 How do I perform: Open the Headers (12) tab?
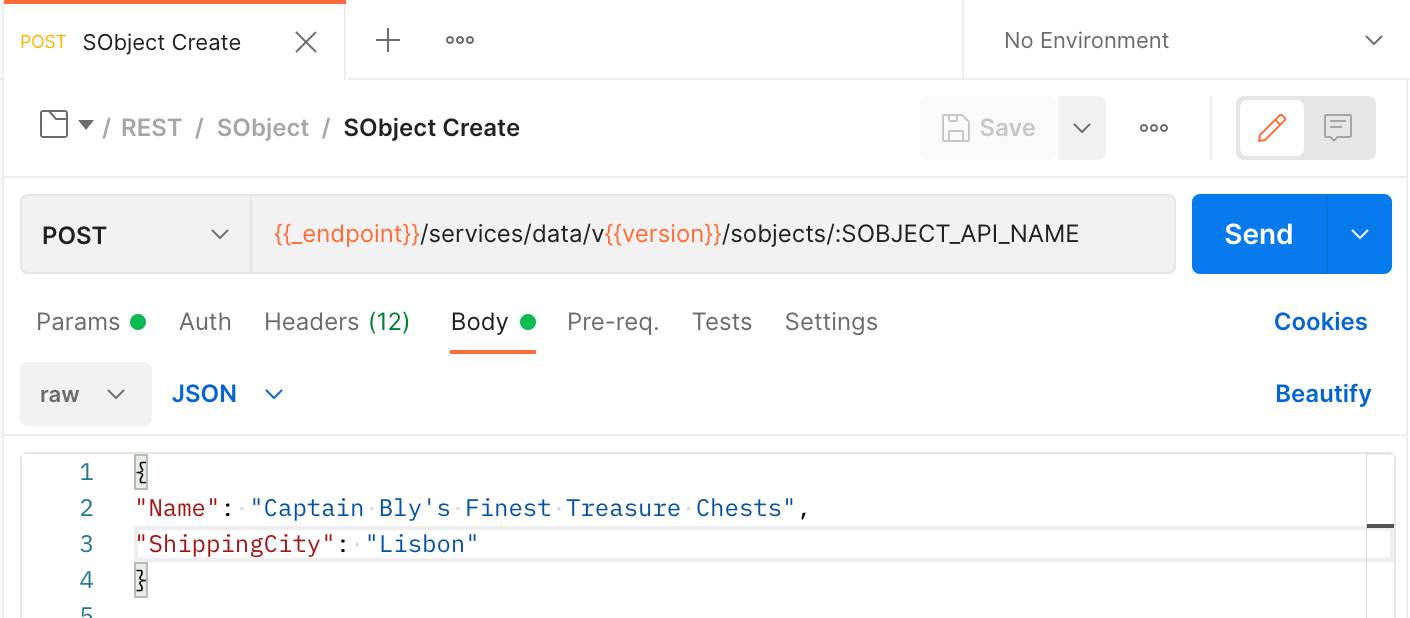[337, 322]
